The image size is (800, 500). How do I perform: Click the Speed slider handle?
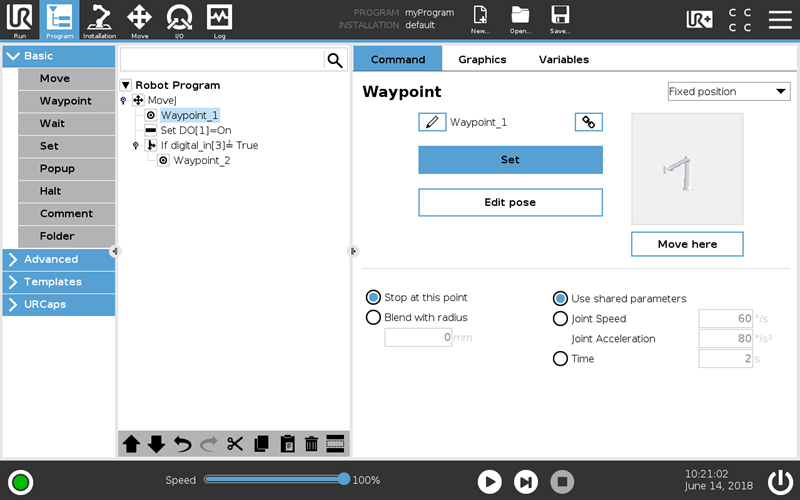coord(344,479)
